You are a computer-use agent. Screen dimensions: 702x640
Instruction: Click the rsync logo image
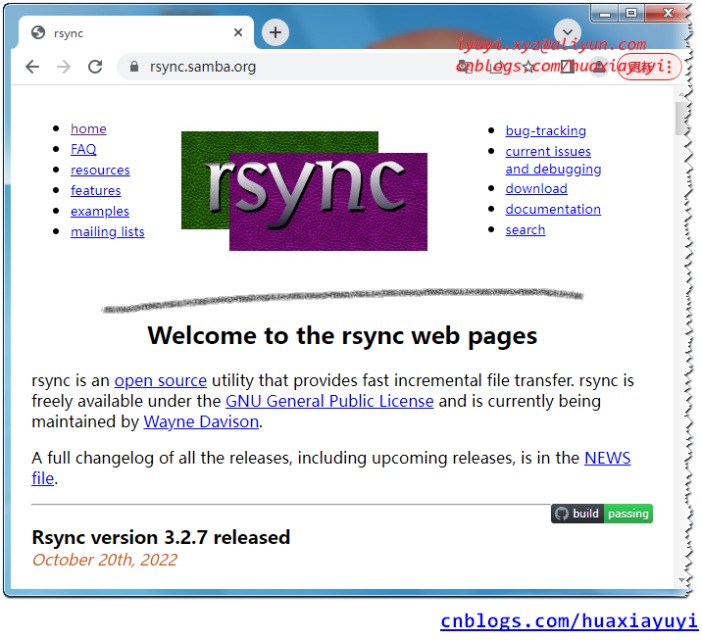pyautogui.click(x=304, y=191)
